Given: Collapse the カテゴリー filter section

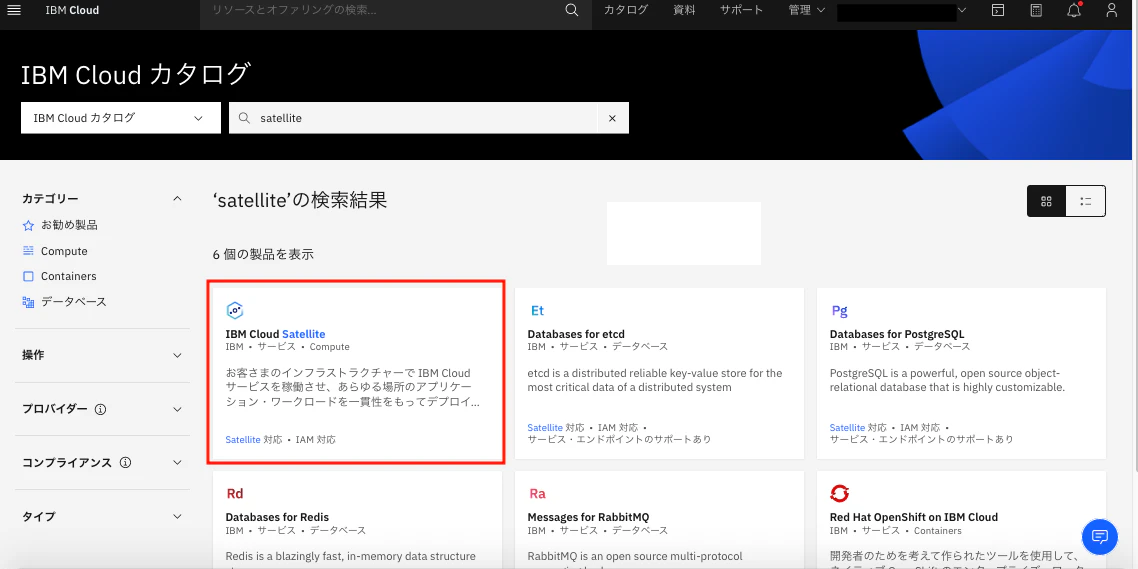Looking at the screenshot, I should (x=177, y=198).
